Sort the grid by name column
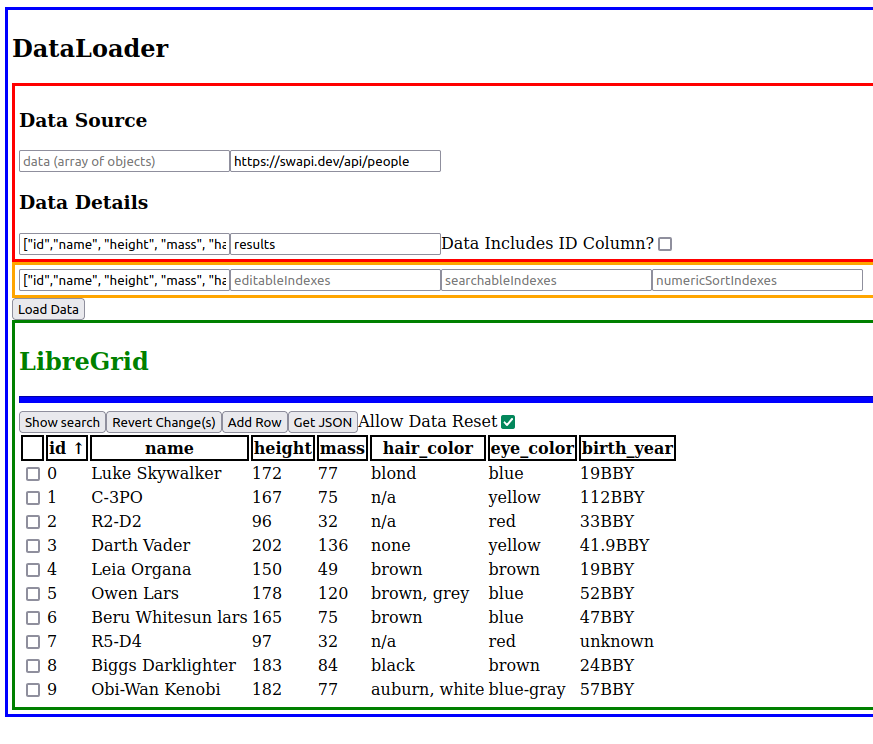The height and width of the screenshot is (744, 873). coord(168,448)
